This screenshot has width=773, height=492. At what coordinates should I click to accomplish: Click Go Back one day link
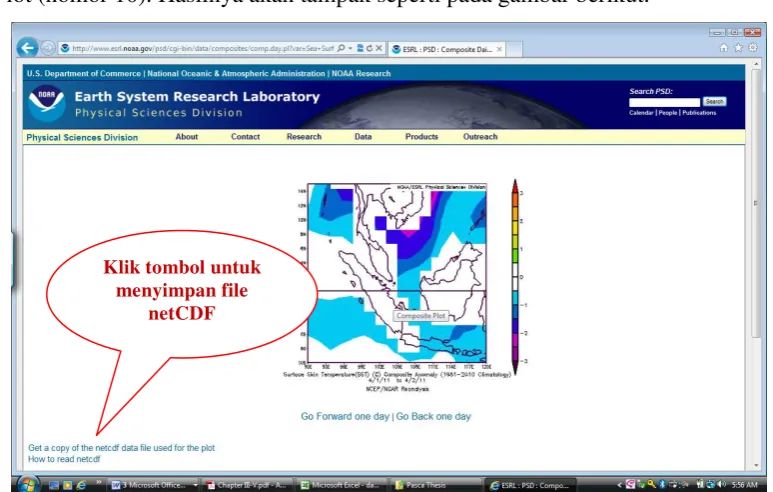tap(433, 417)
